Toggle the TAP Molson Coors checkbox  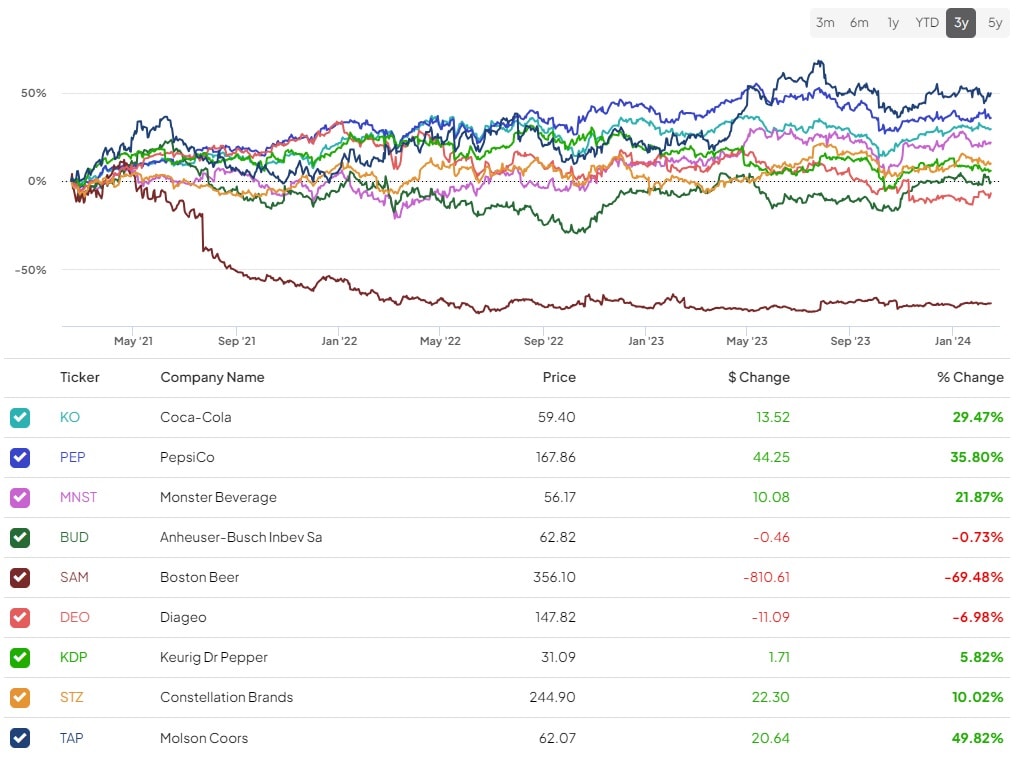pyautogui.click(x=20, y=738)
